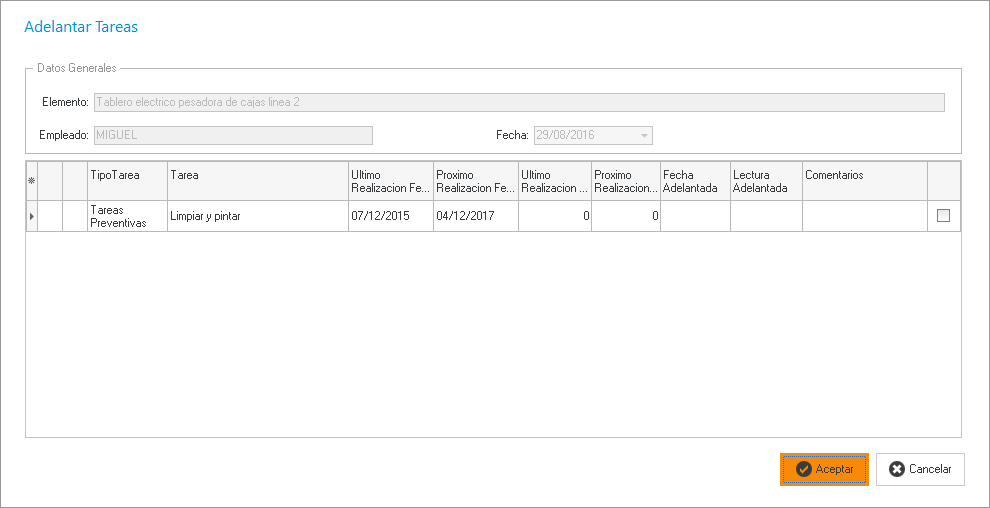The width and height of the screenshot is (990, 508).
Task: Click the Empleado field showing MIGUEL
Action: click(232, 135)
